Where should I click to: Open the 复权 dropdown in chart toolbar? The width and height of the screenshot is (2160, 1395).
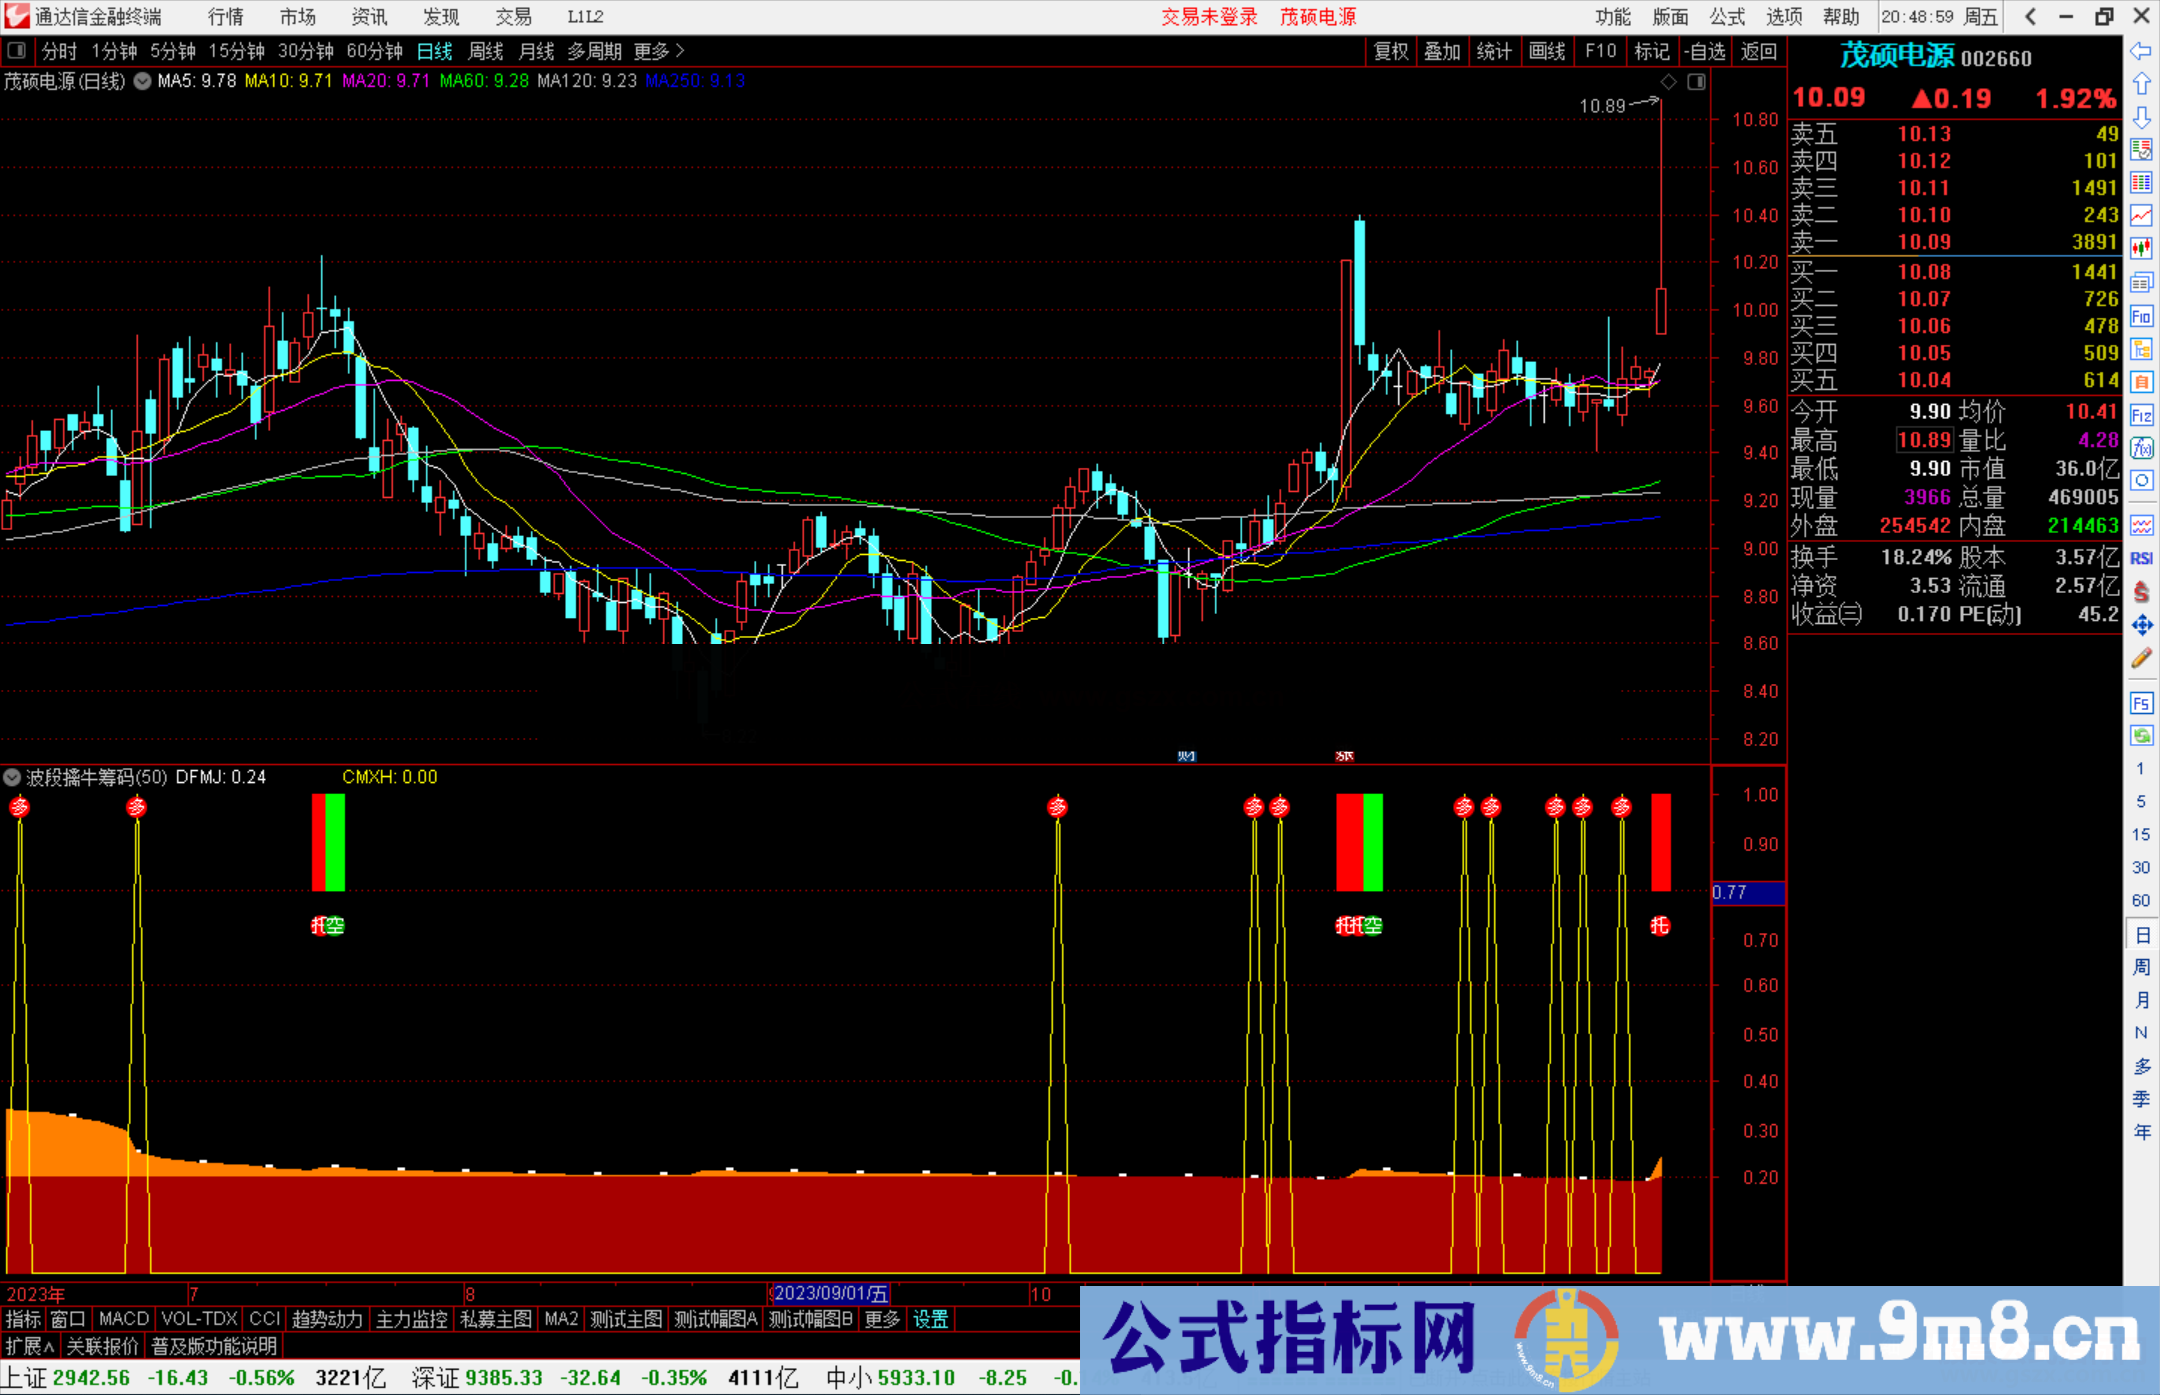tap(1391, 51)
